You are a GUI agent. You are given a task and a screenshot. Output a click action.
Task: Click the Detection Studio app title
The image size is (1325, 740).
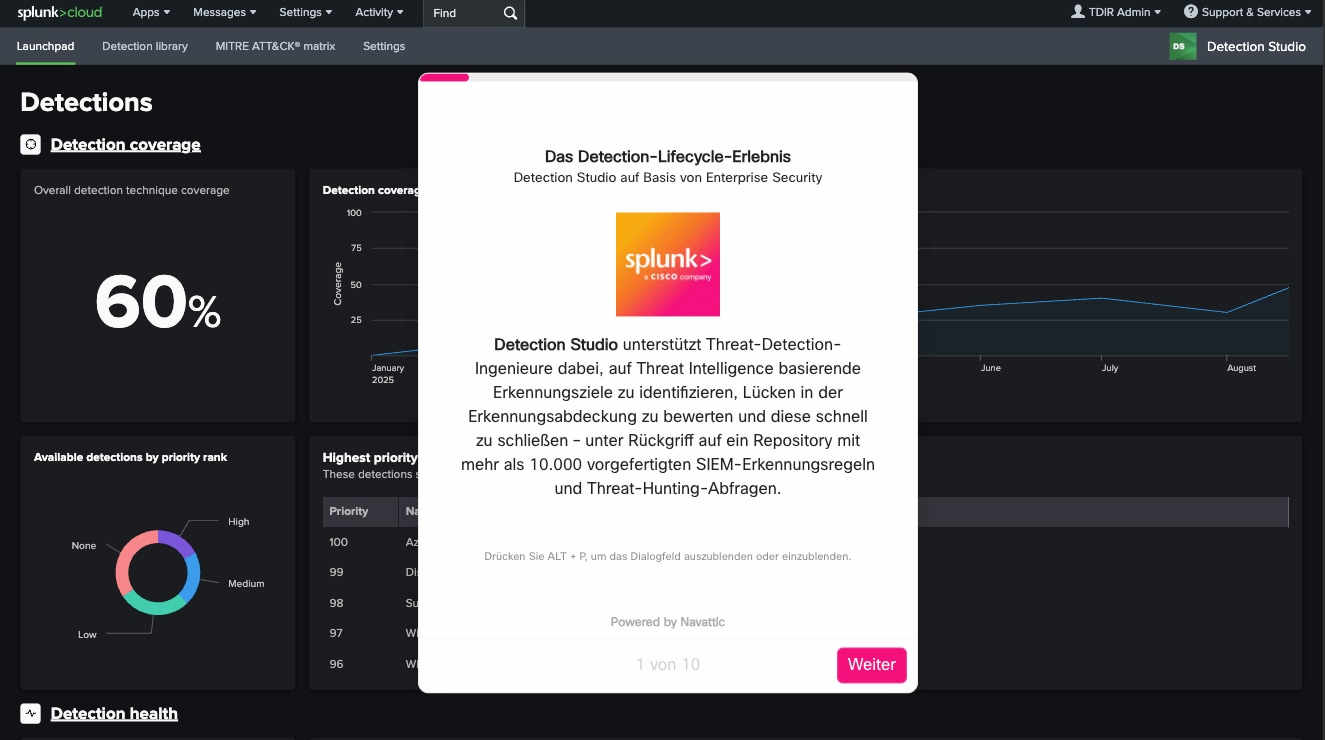tap(1256, 46)
